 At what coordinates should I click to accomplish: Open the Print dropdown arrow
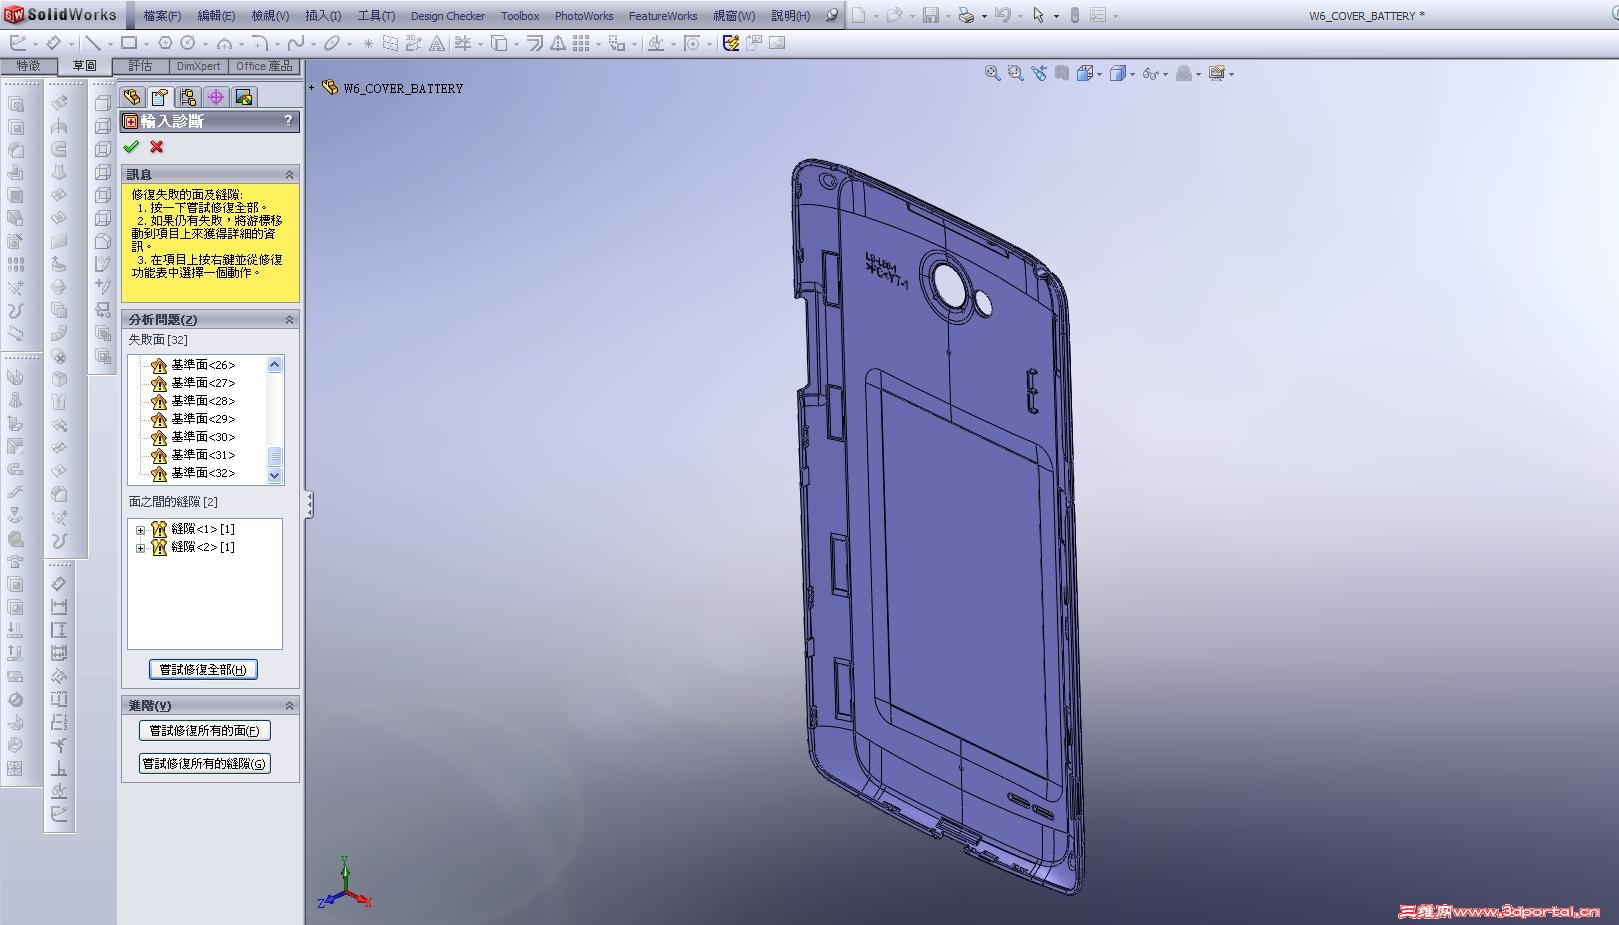(x=984, y=16)
